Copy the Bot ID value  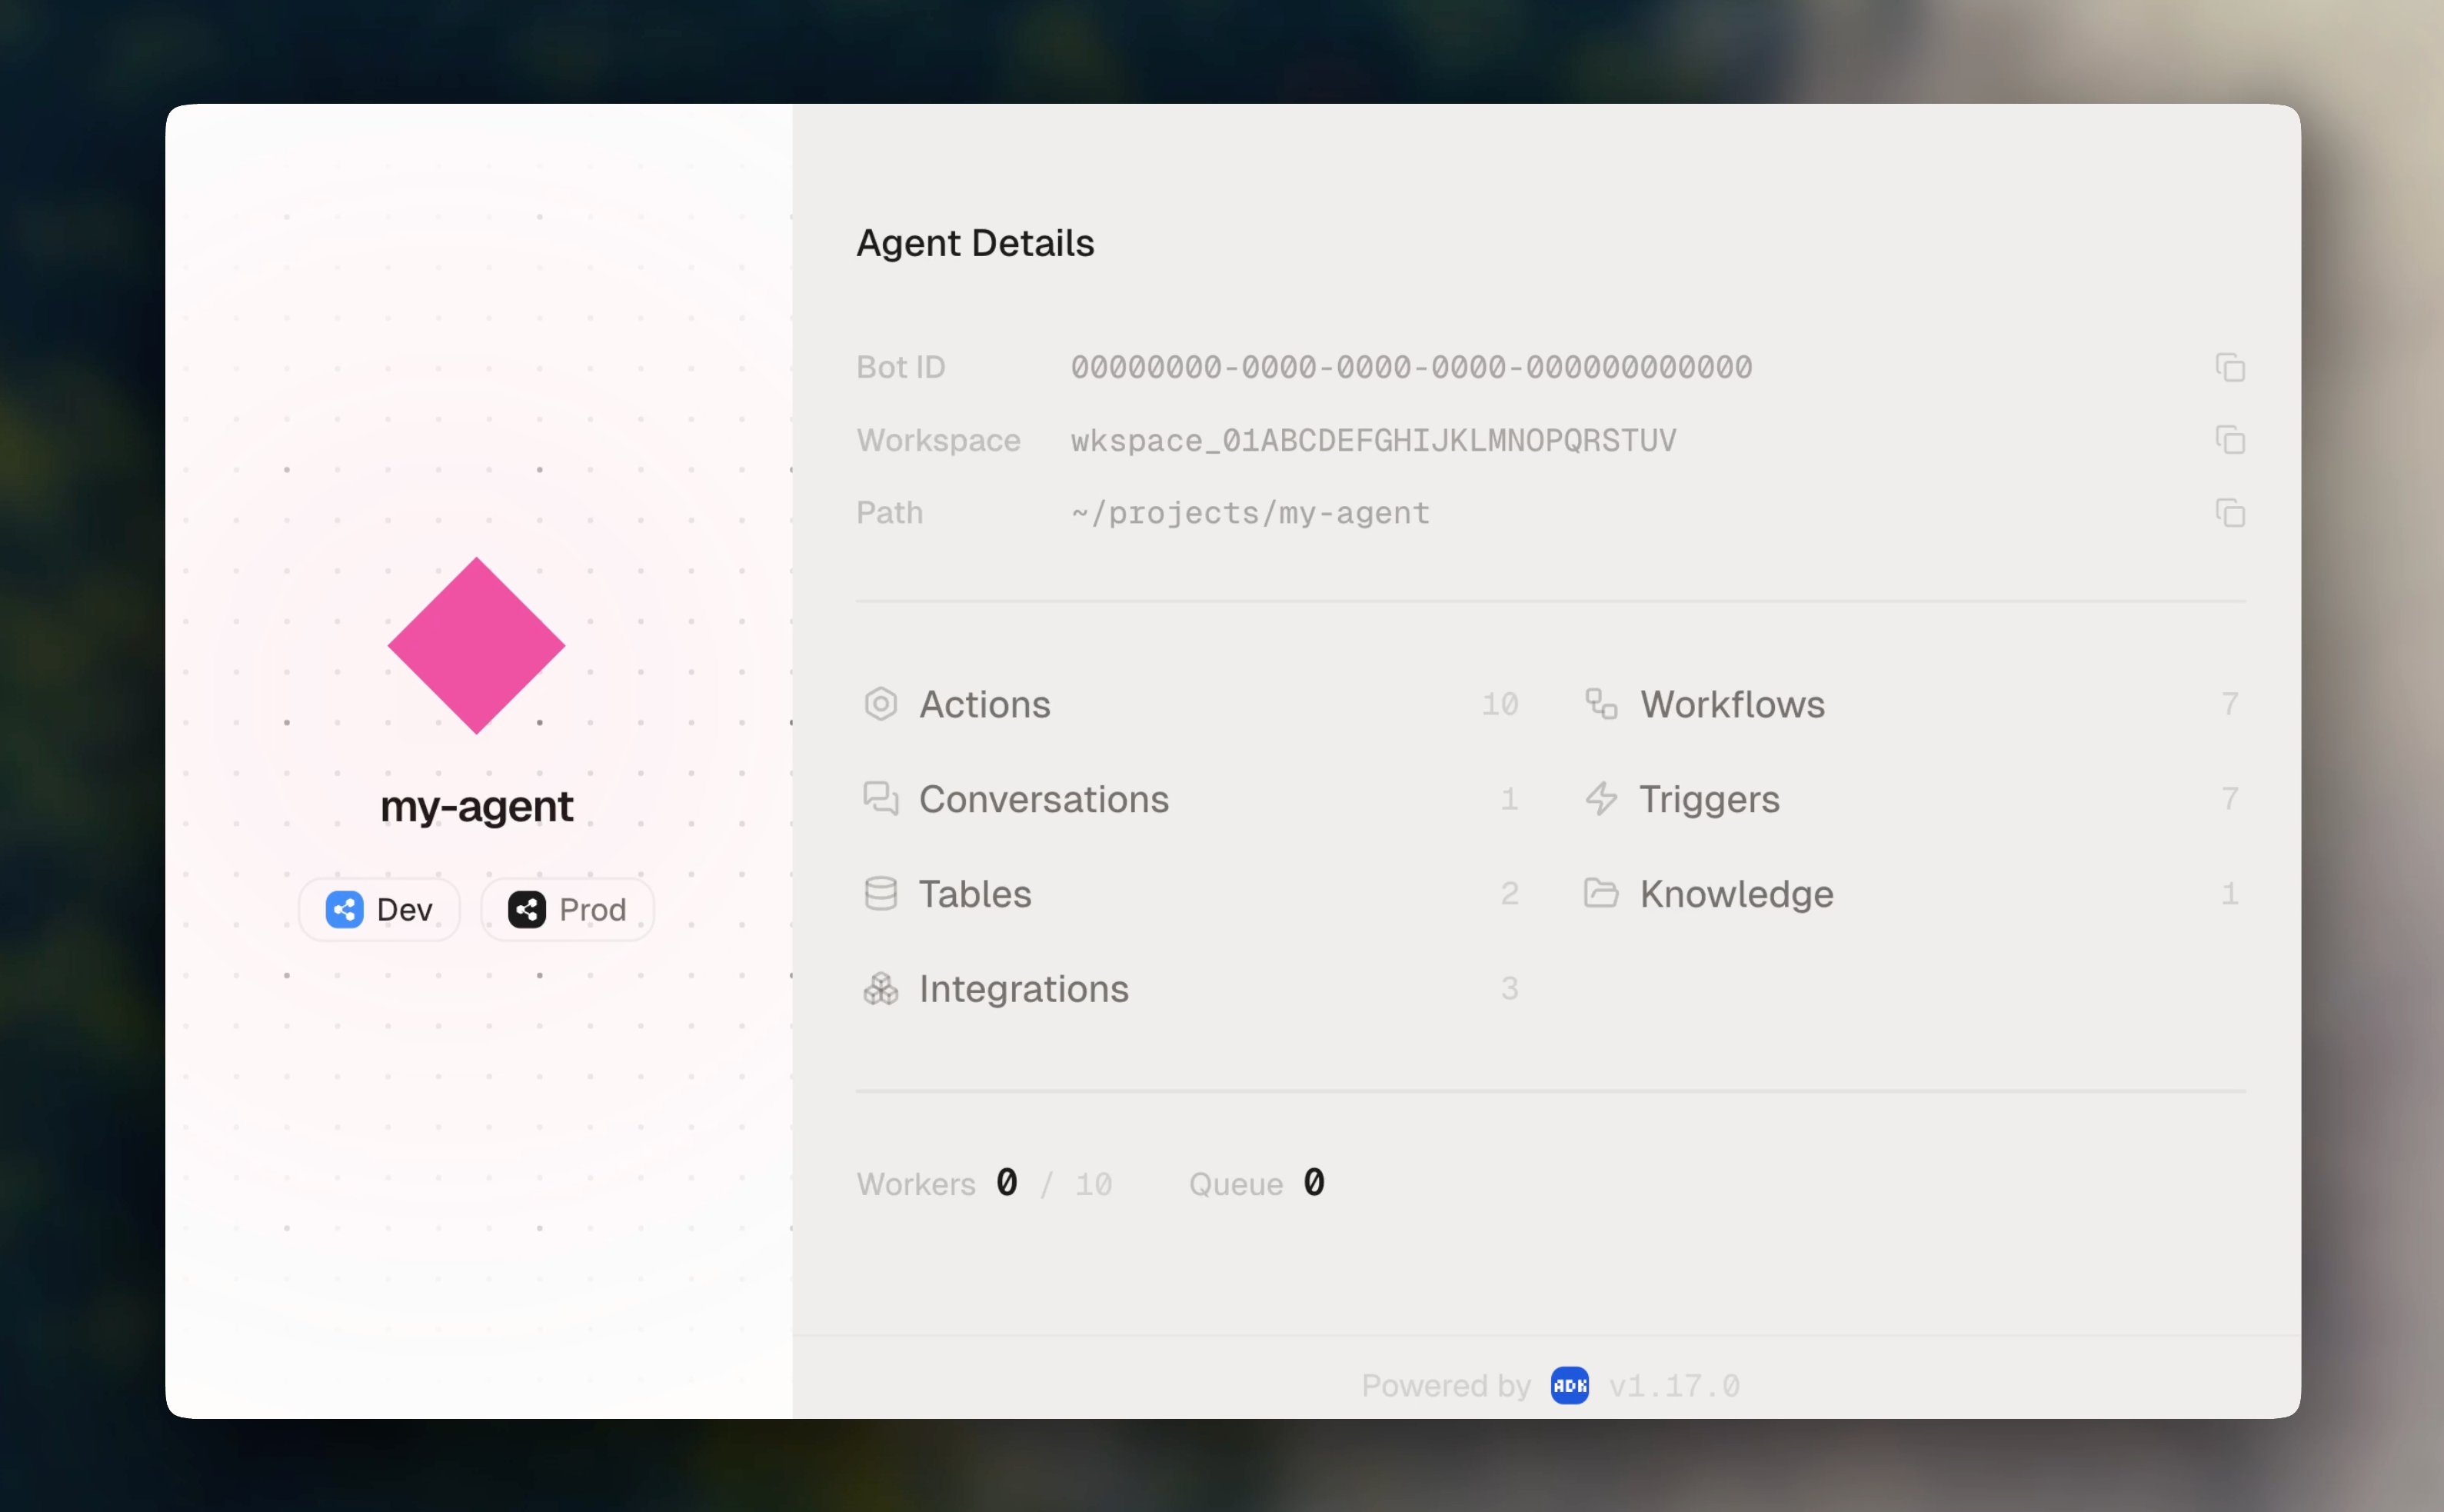pos(2230,367)
